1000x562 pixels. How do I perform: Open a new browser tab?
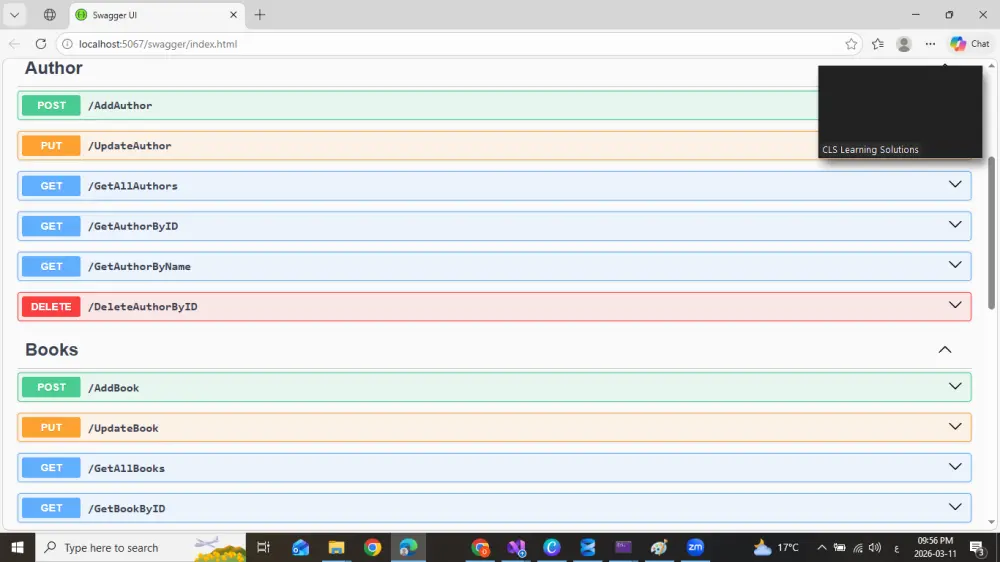pyautogui.click(x=260, y=15)
